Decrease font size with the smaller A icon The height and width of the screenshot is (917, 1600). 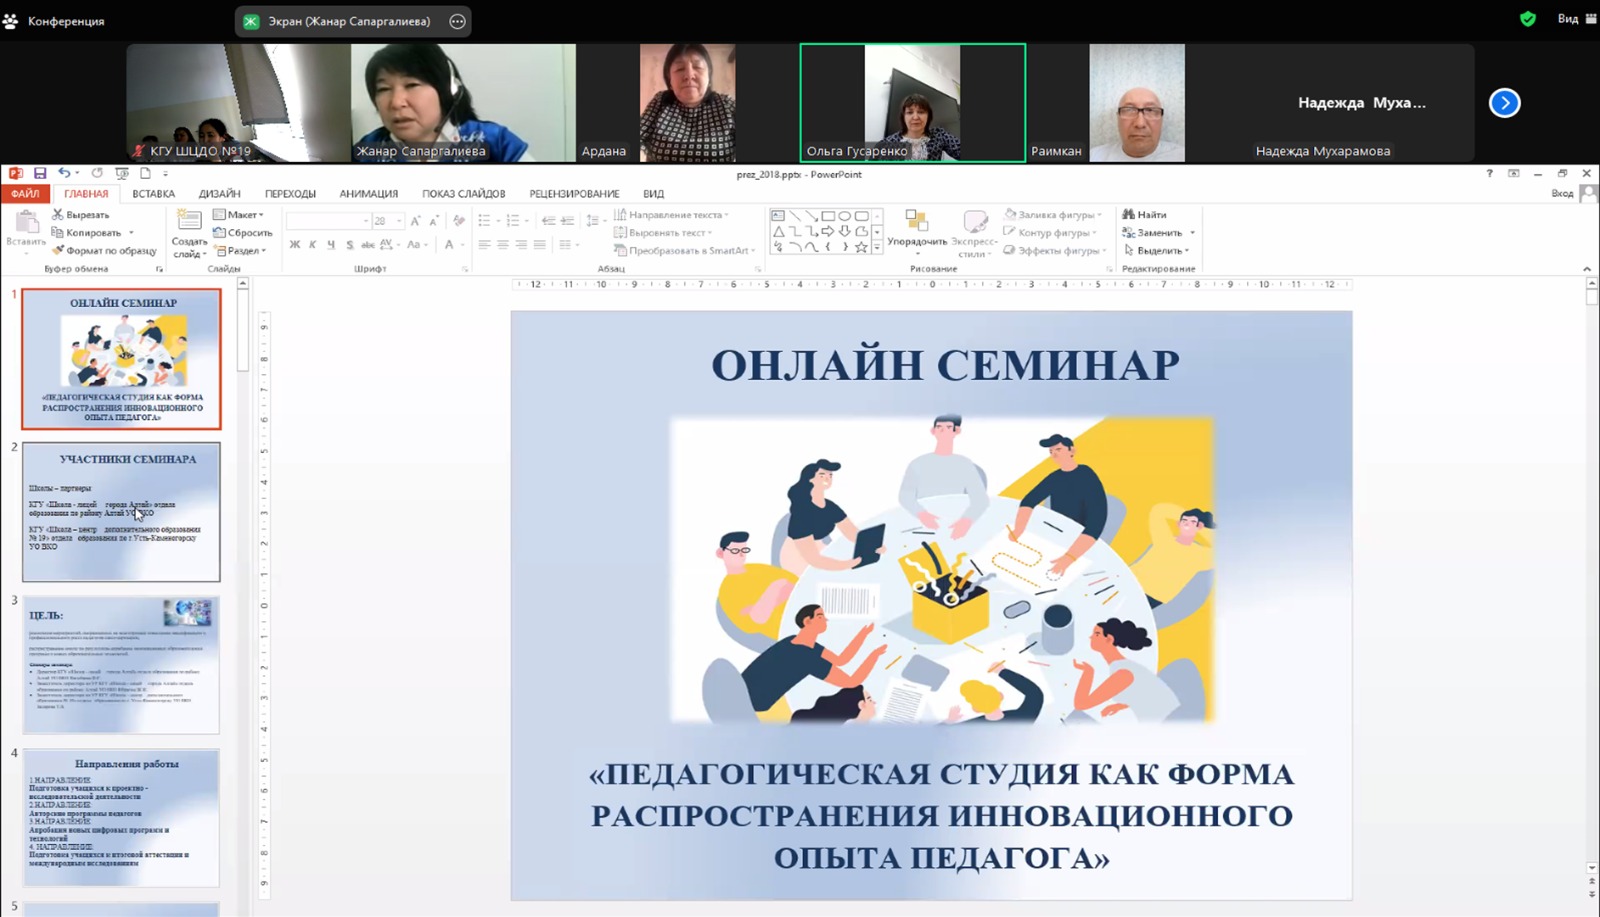point(434,221)
